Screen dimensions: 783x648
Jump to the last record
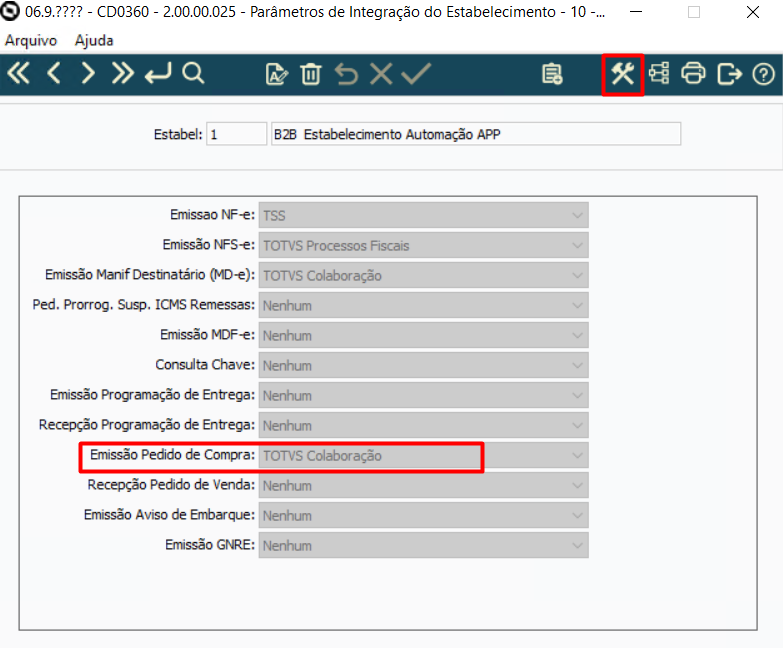tap(123, 74)
